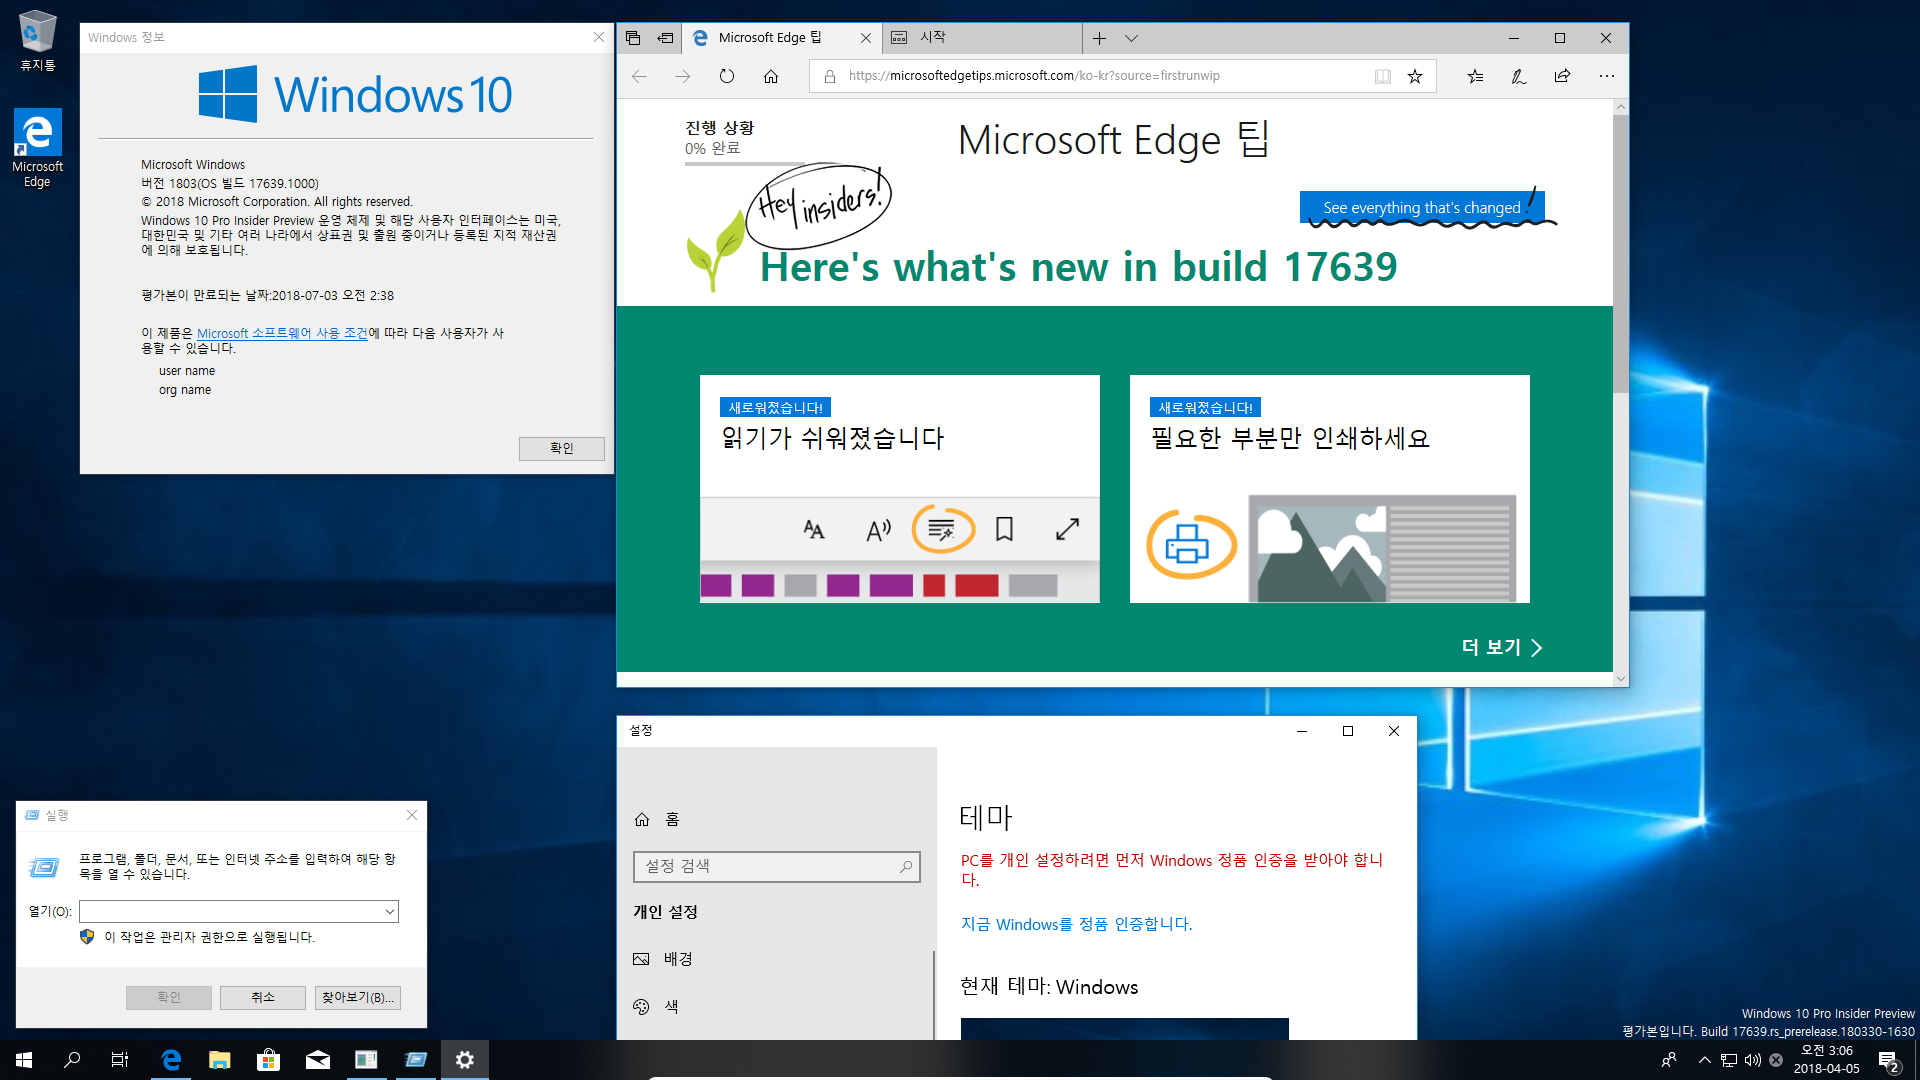Screen dimensions: 1920x1080
Task: Open Edge from the taskbar
Action: pos(171,1059)
